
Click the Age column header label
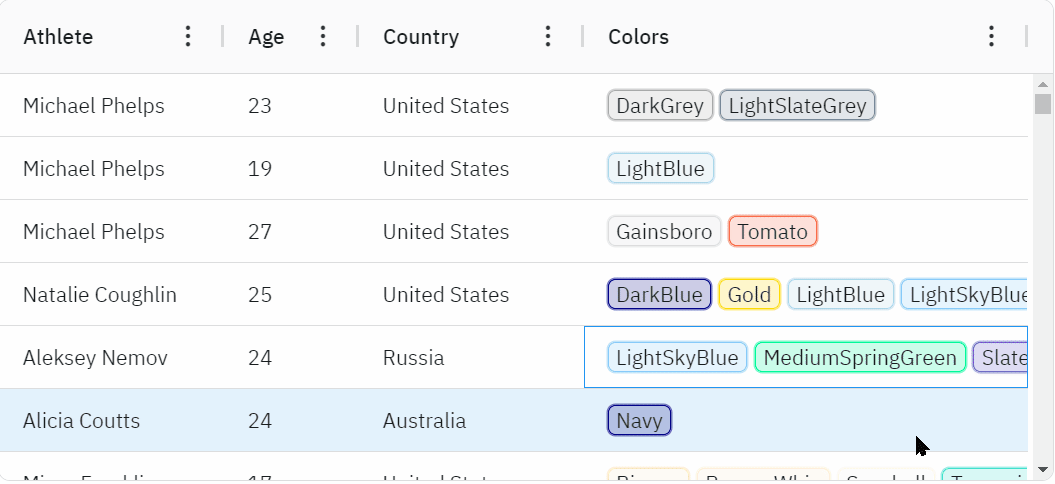click(266, 36)
